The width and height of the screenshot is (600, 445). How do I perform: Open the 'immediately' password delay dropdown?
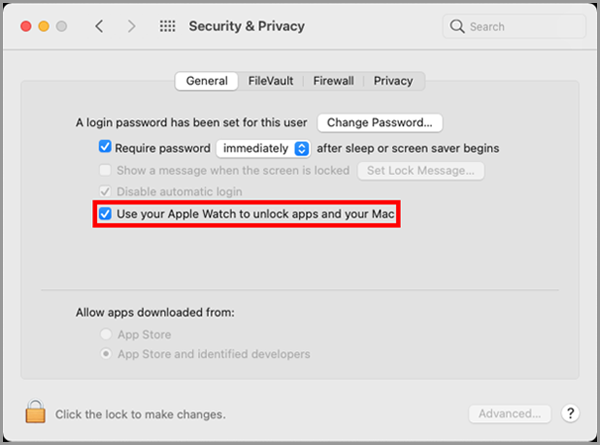pyautogui.click(x=265, y=148)
